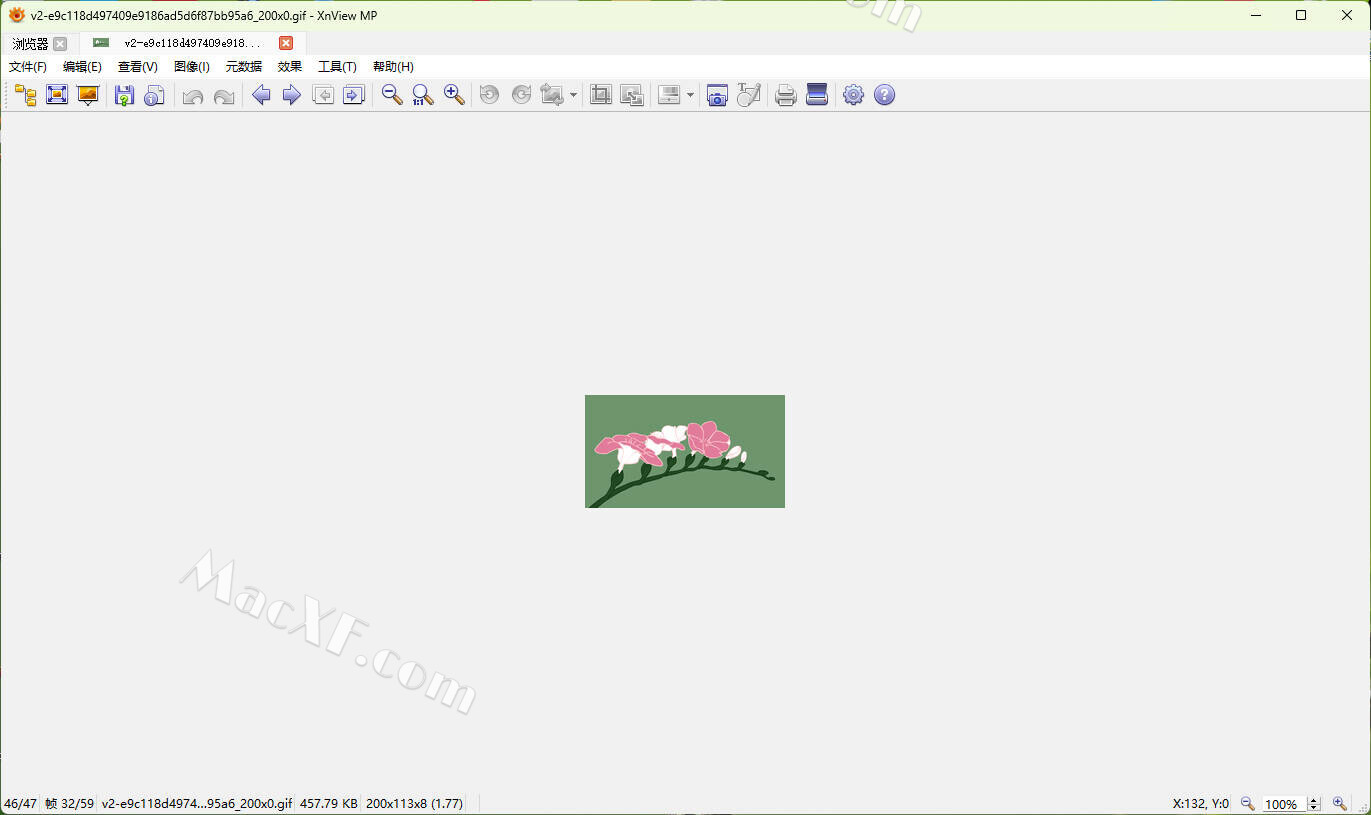The width and height of the screenshot is (1371, 815).
Task: Open the 元数据 menu
Action: coord(244,67)
